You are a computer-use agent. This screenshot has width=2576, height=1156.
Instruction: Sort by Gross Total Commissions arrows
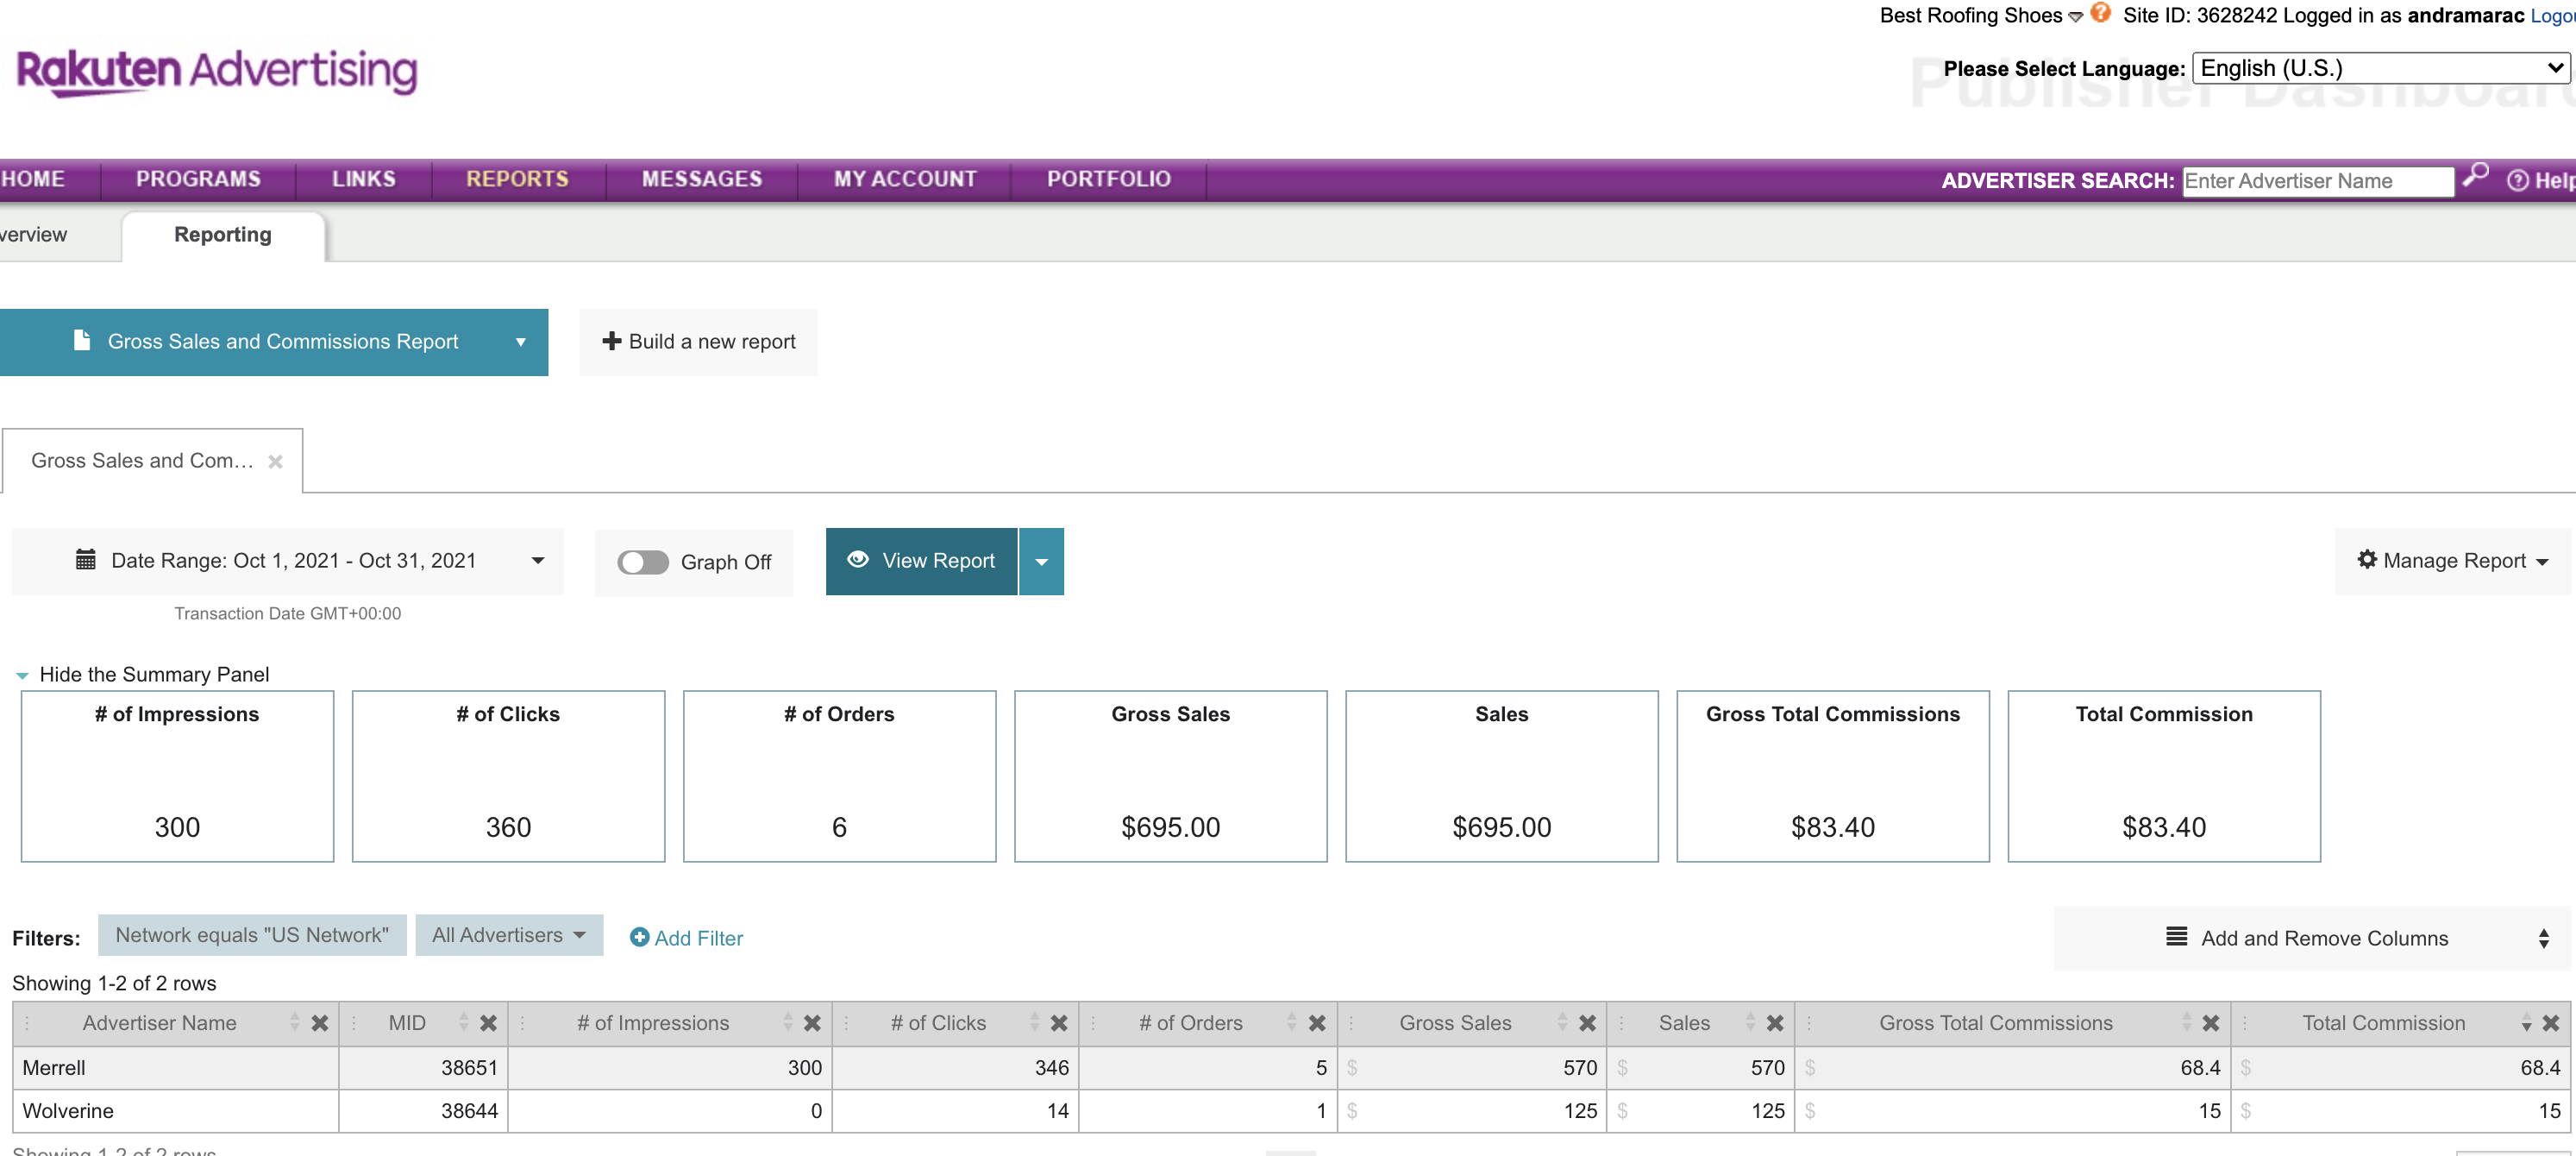pos(2186,1022)
